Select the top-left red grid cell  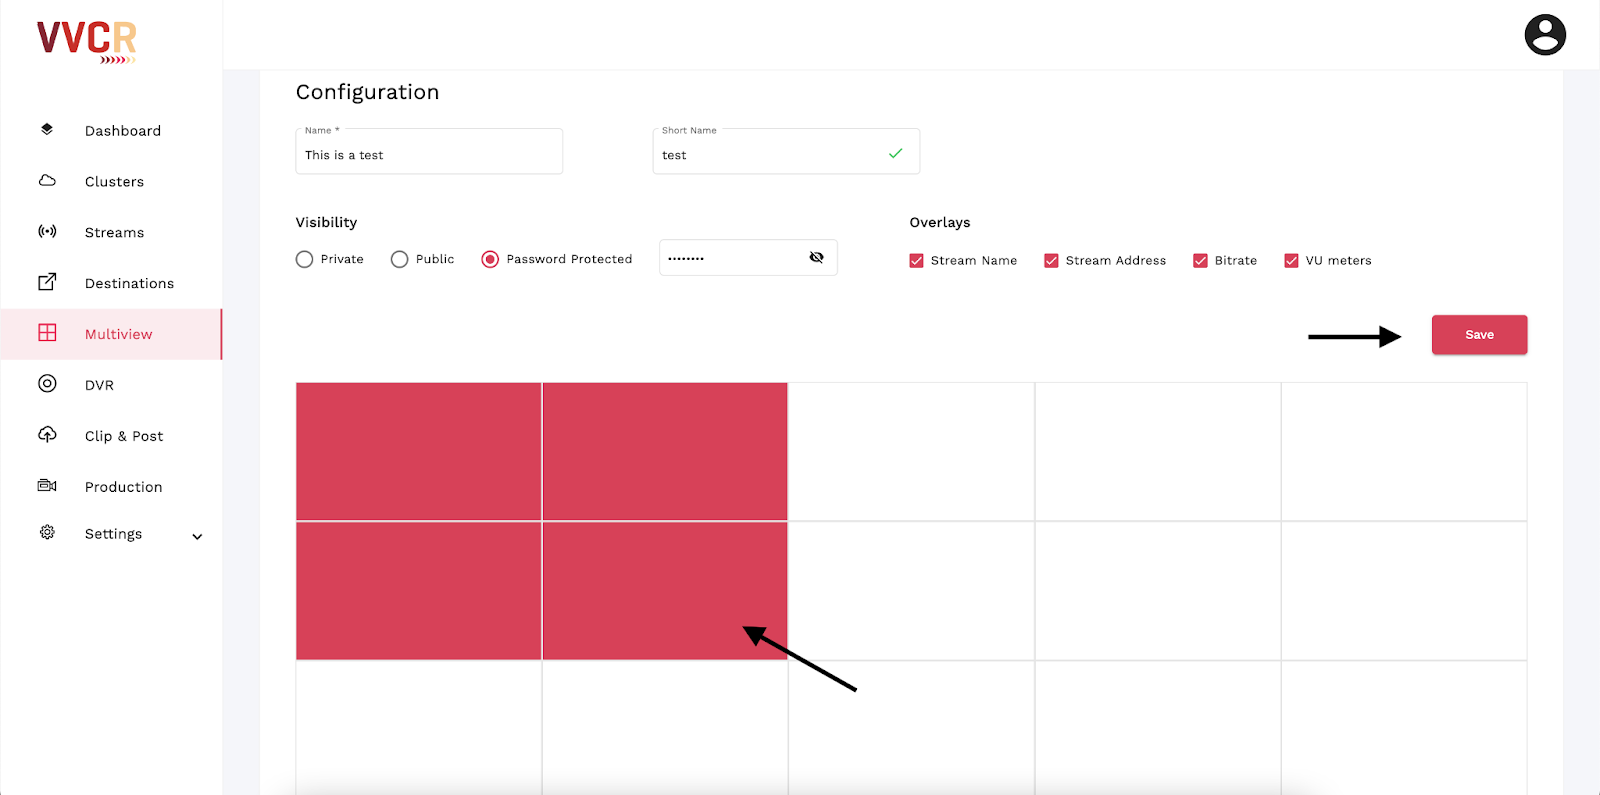pos(418,451)
